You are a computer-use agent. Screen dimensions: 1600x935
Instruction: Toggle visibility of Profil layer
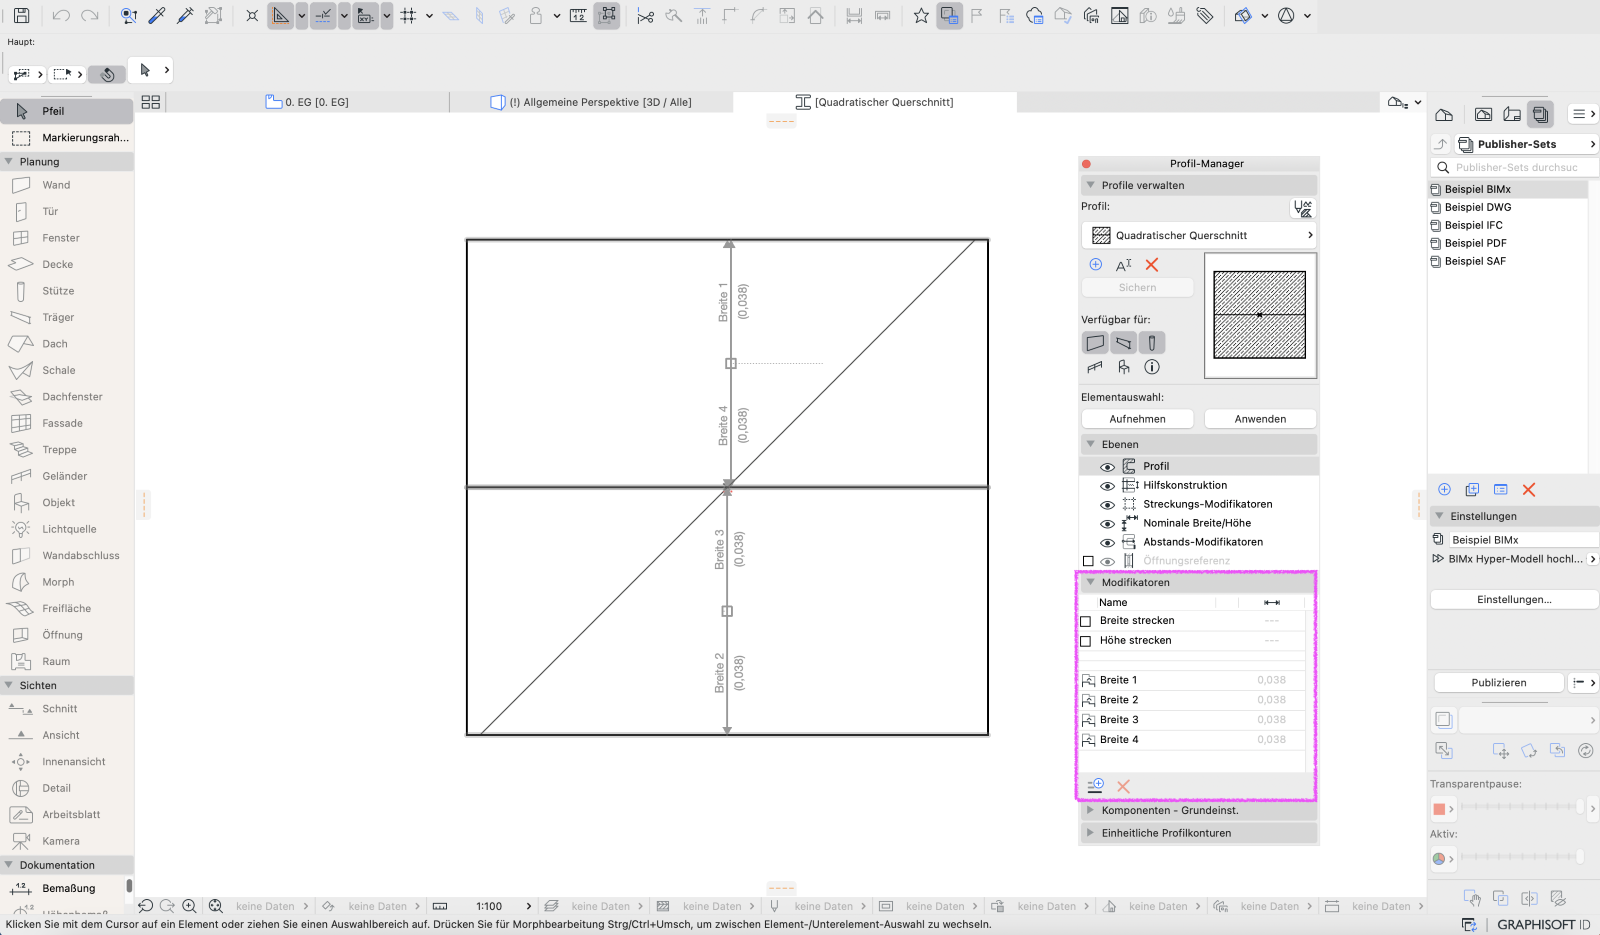[1107, 467]
